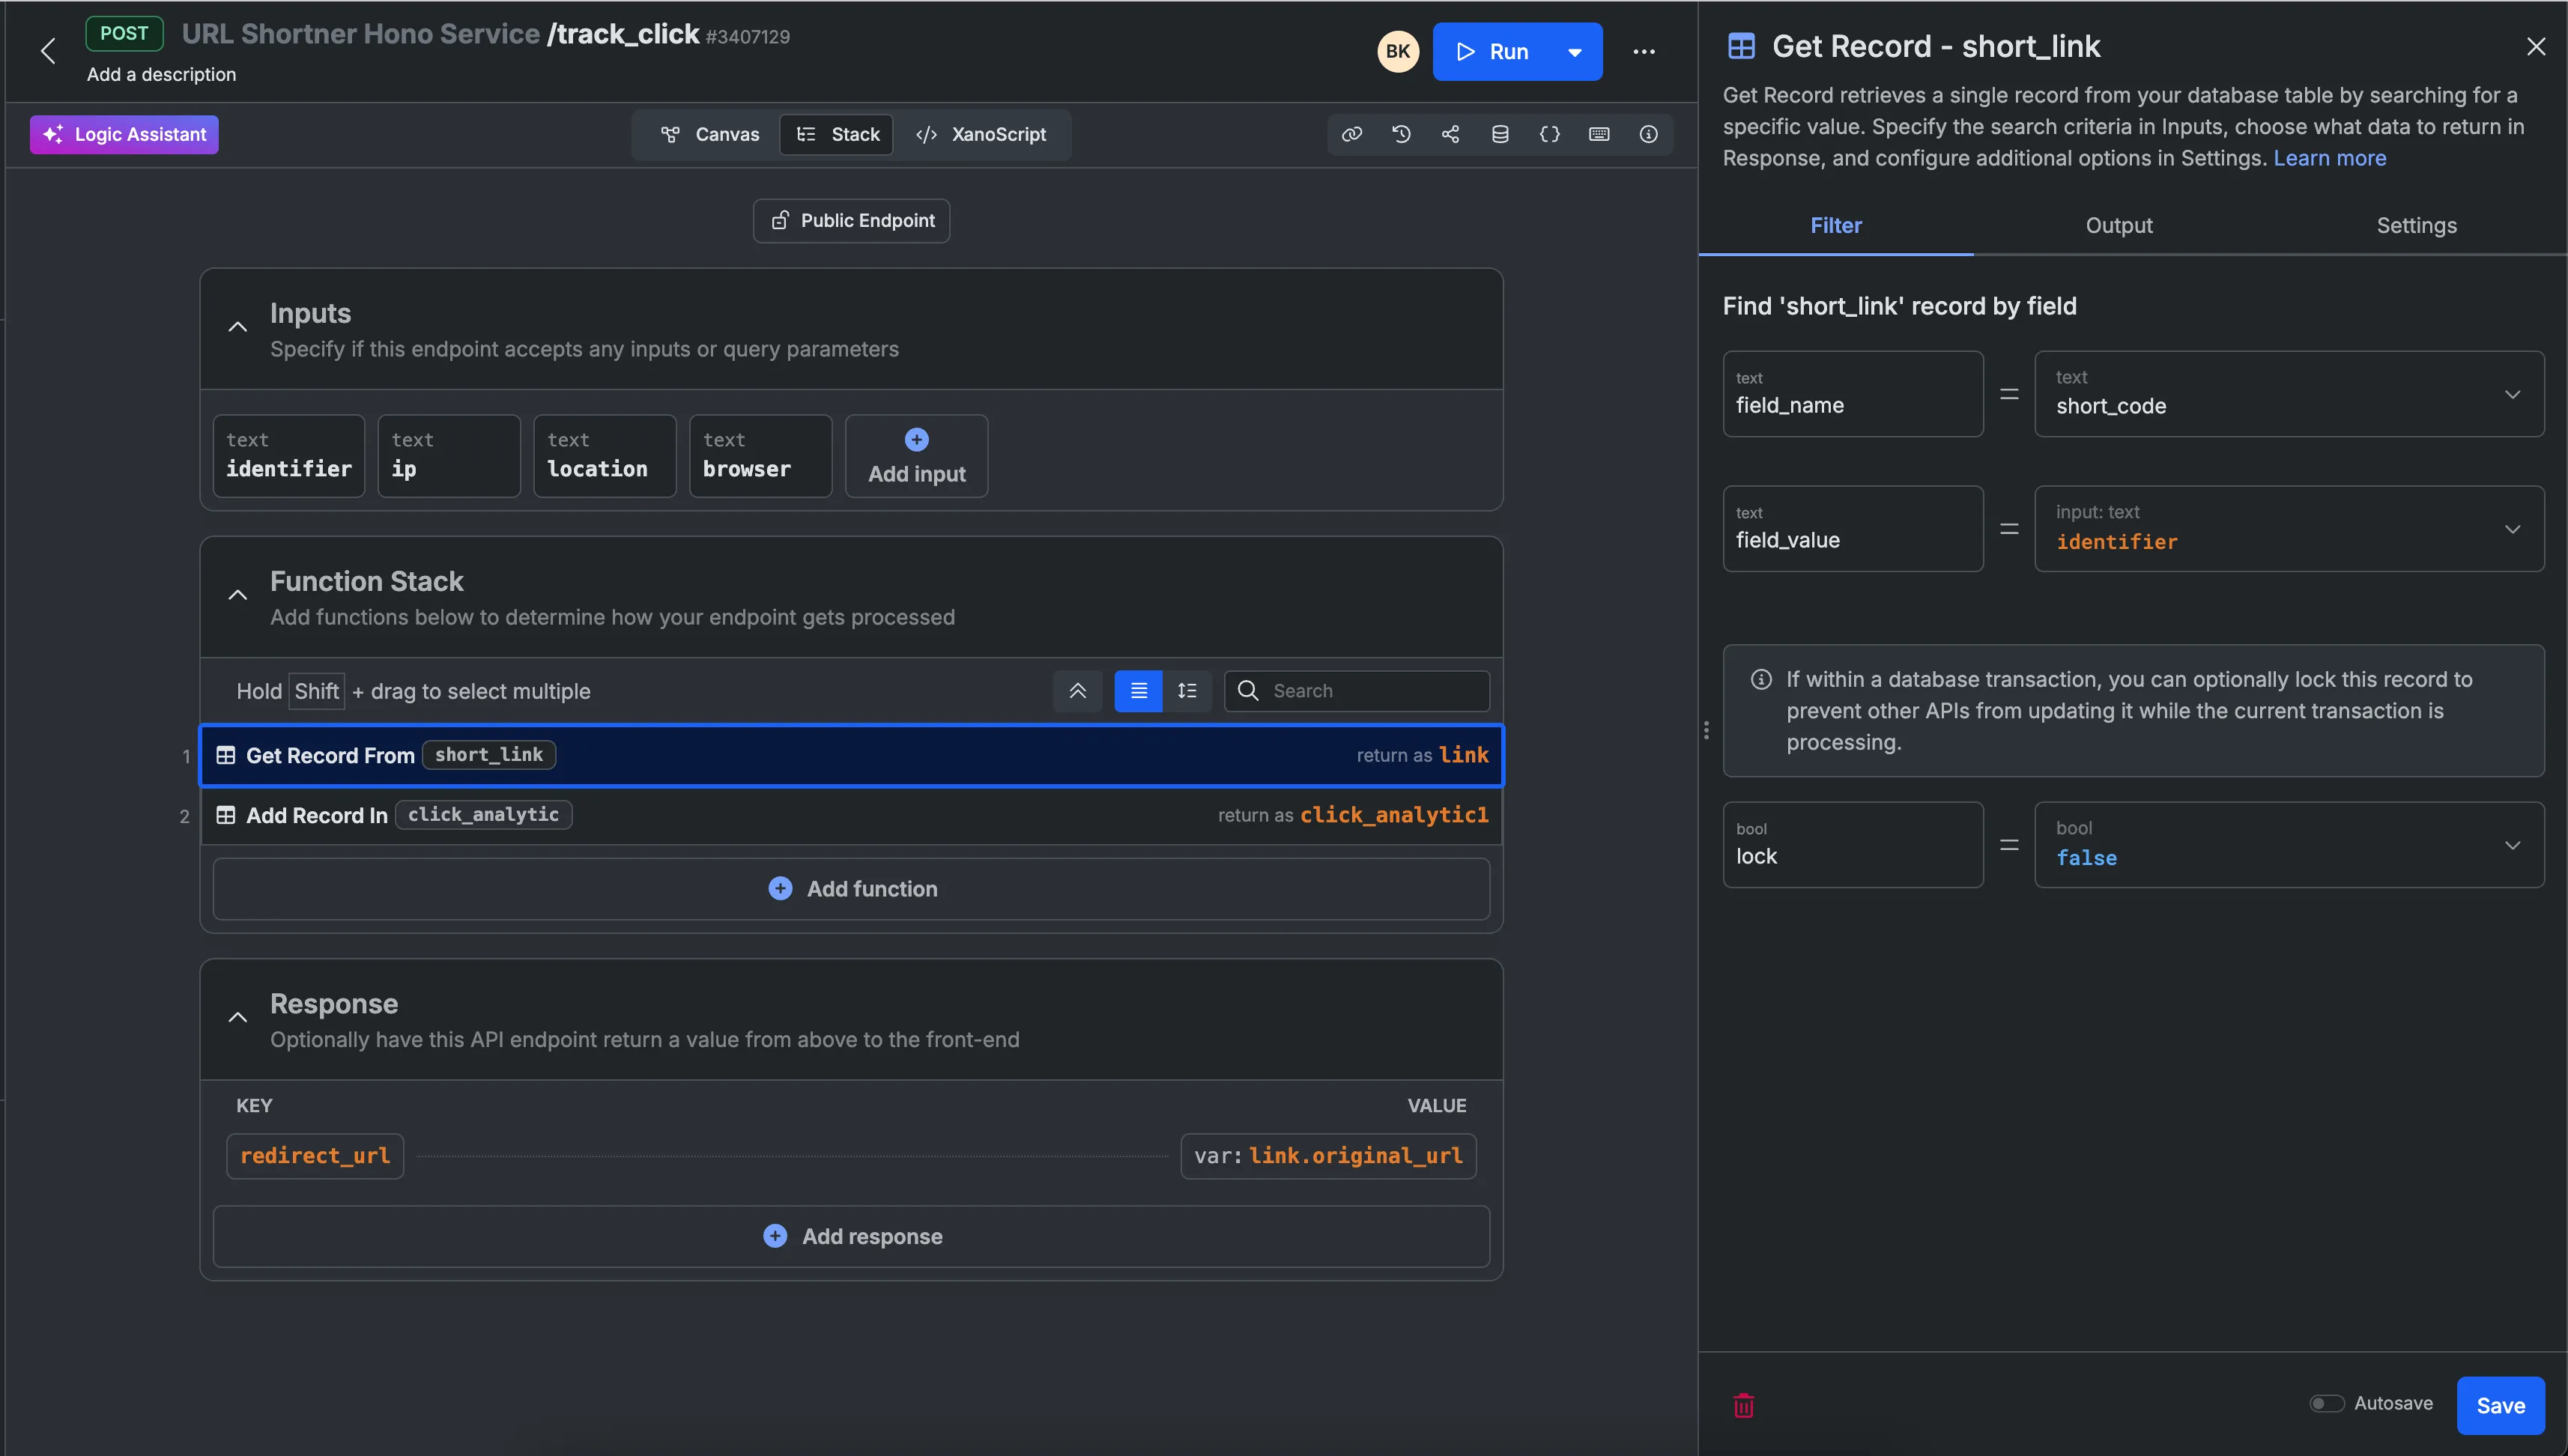The width and height of the screenshot is (2568, 1456).
Task: Open the keyboard shortcuts icon
Action: coord(1599,134)
